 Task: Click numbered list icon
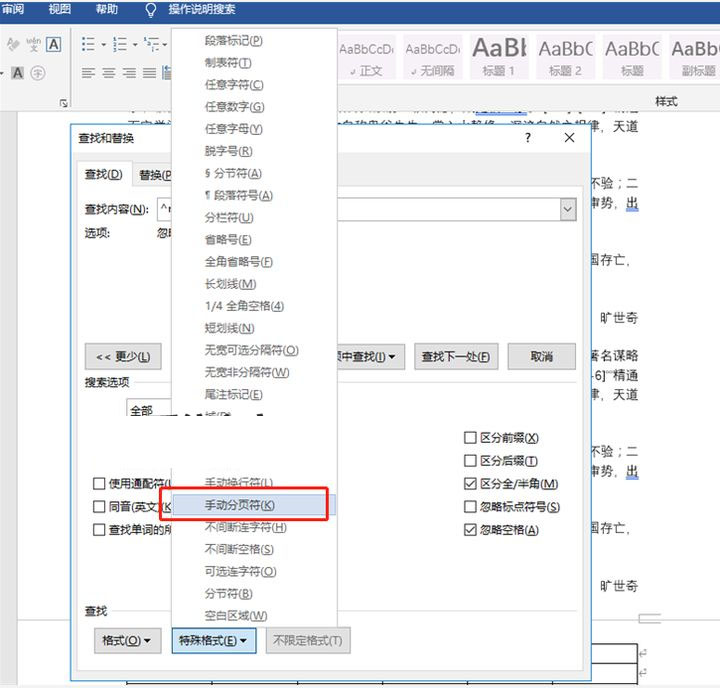click(x=120, y=44)
